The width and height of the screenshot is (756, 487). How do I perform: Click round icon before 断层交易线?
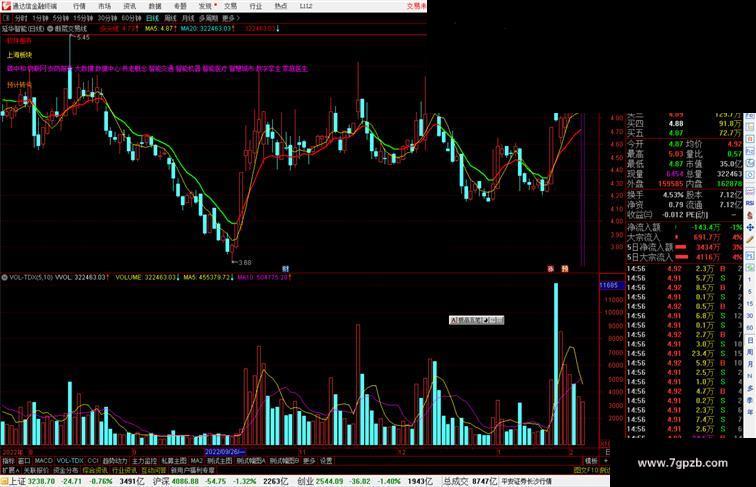pos(50,29)
